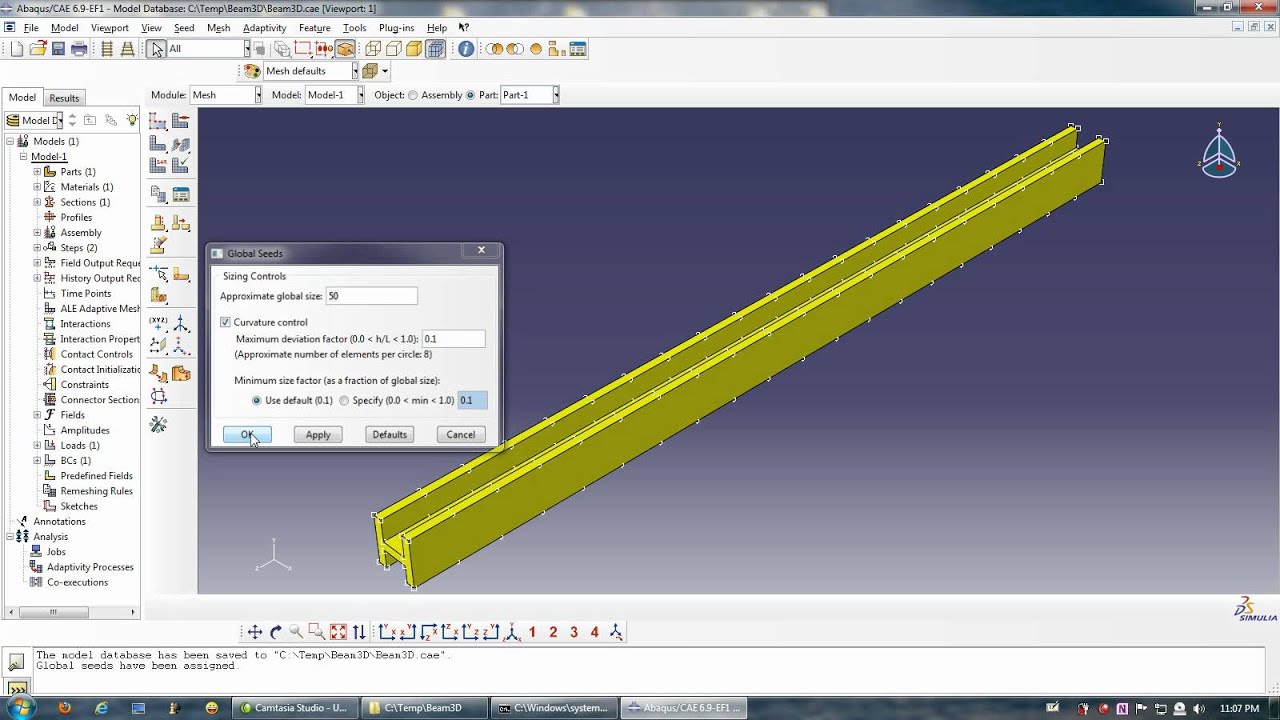This screenshot has width=1280, height=720.
Task: Select the Jobs item in the tree
Action: 56,552
